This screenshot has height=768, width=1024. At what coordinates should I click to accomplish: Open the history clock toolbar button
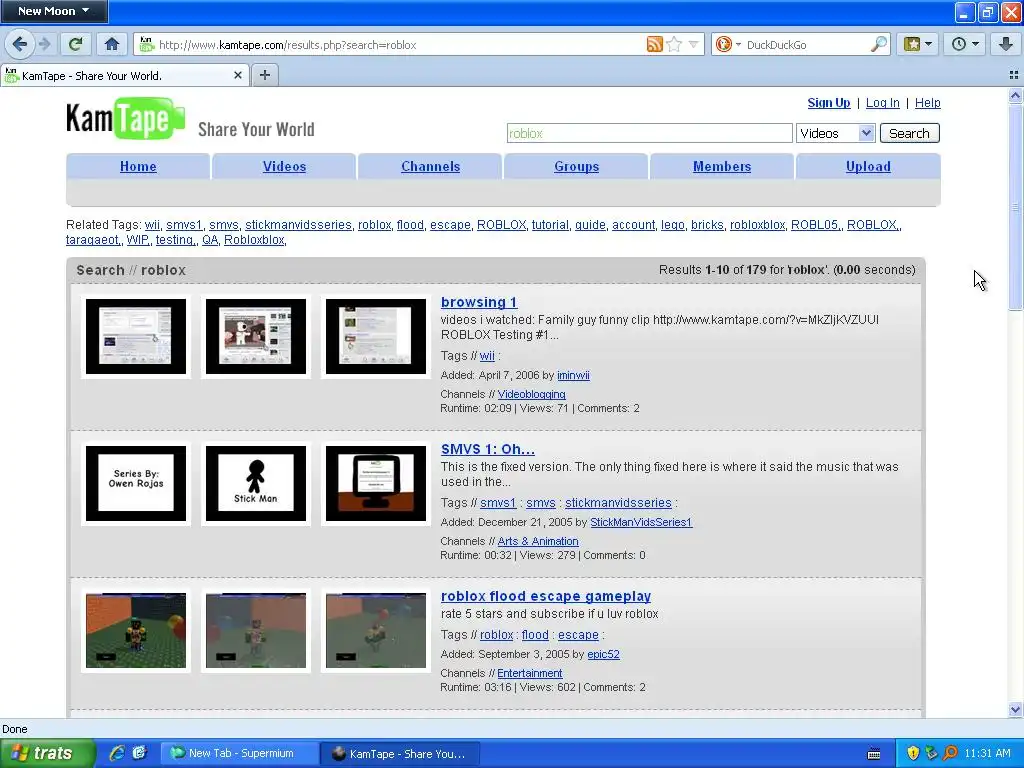(965, 44)
